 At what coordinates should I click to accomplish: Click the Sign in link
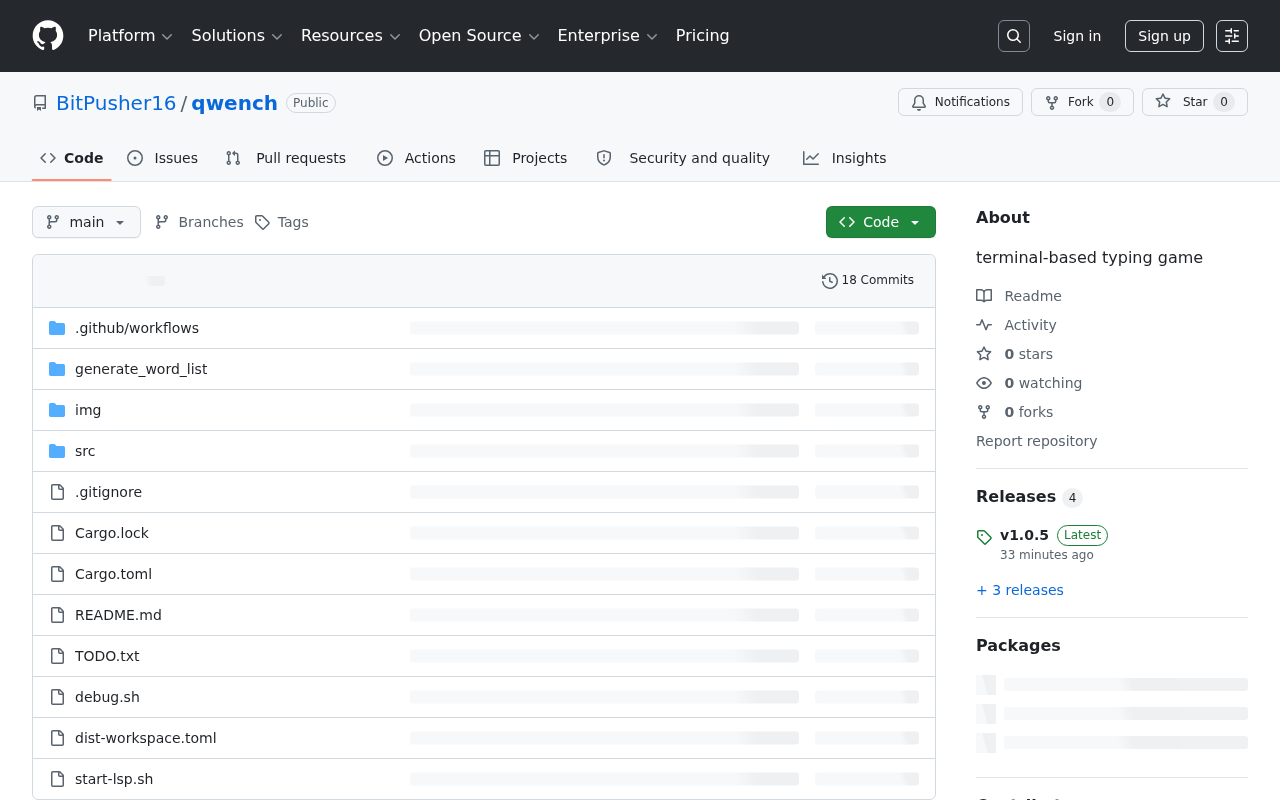tap(1077, 36)
